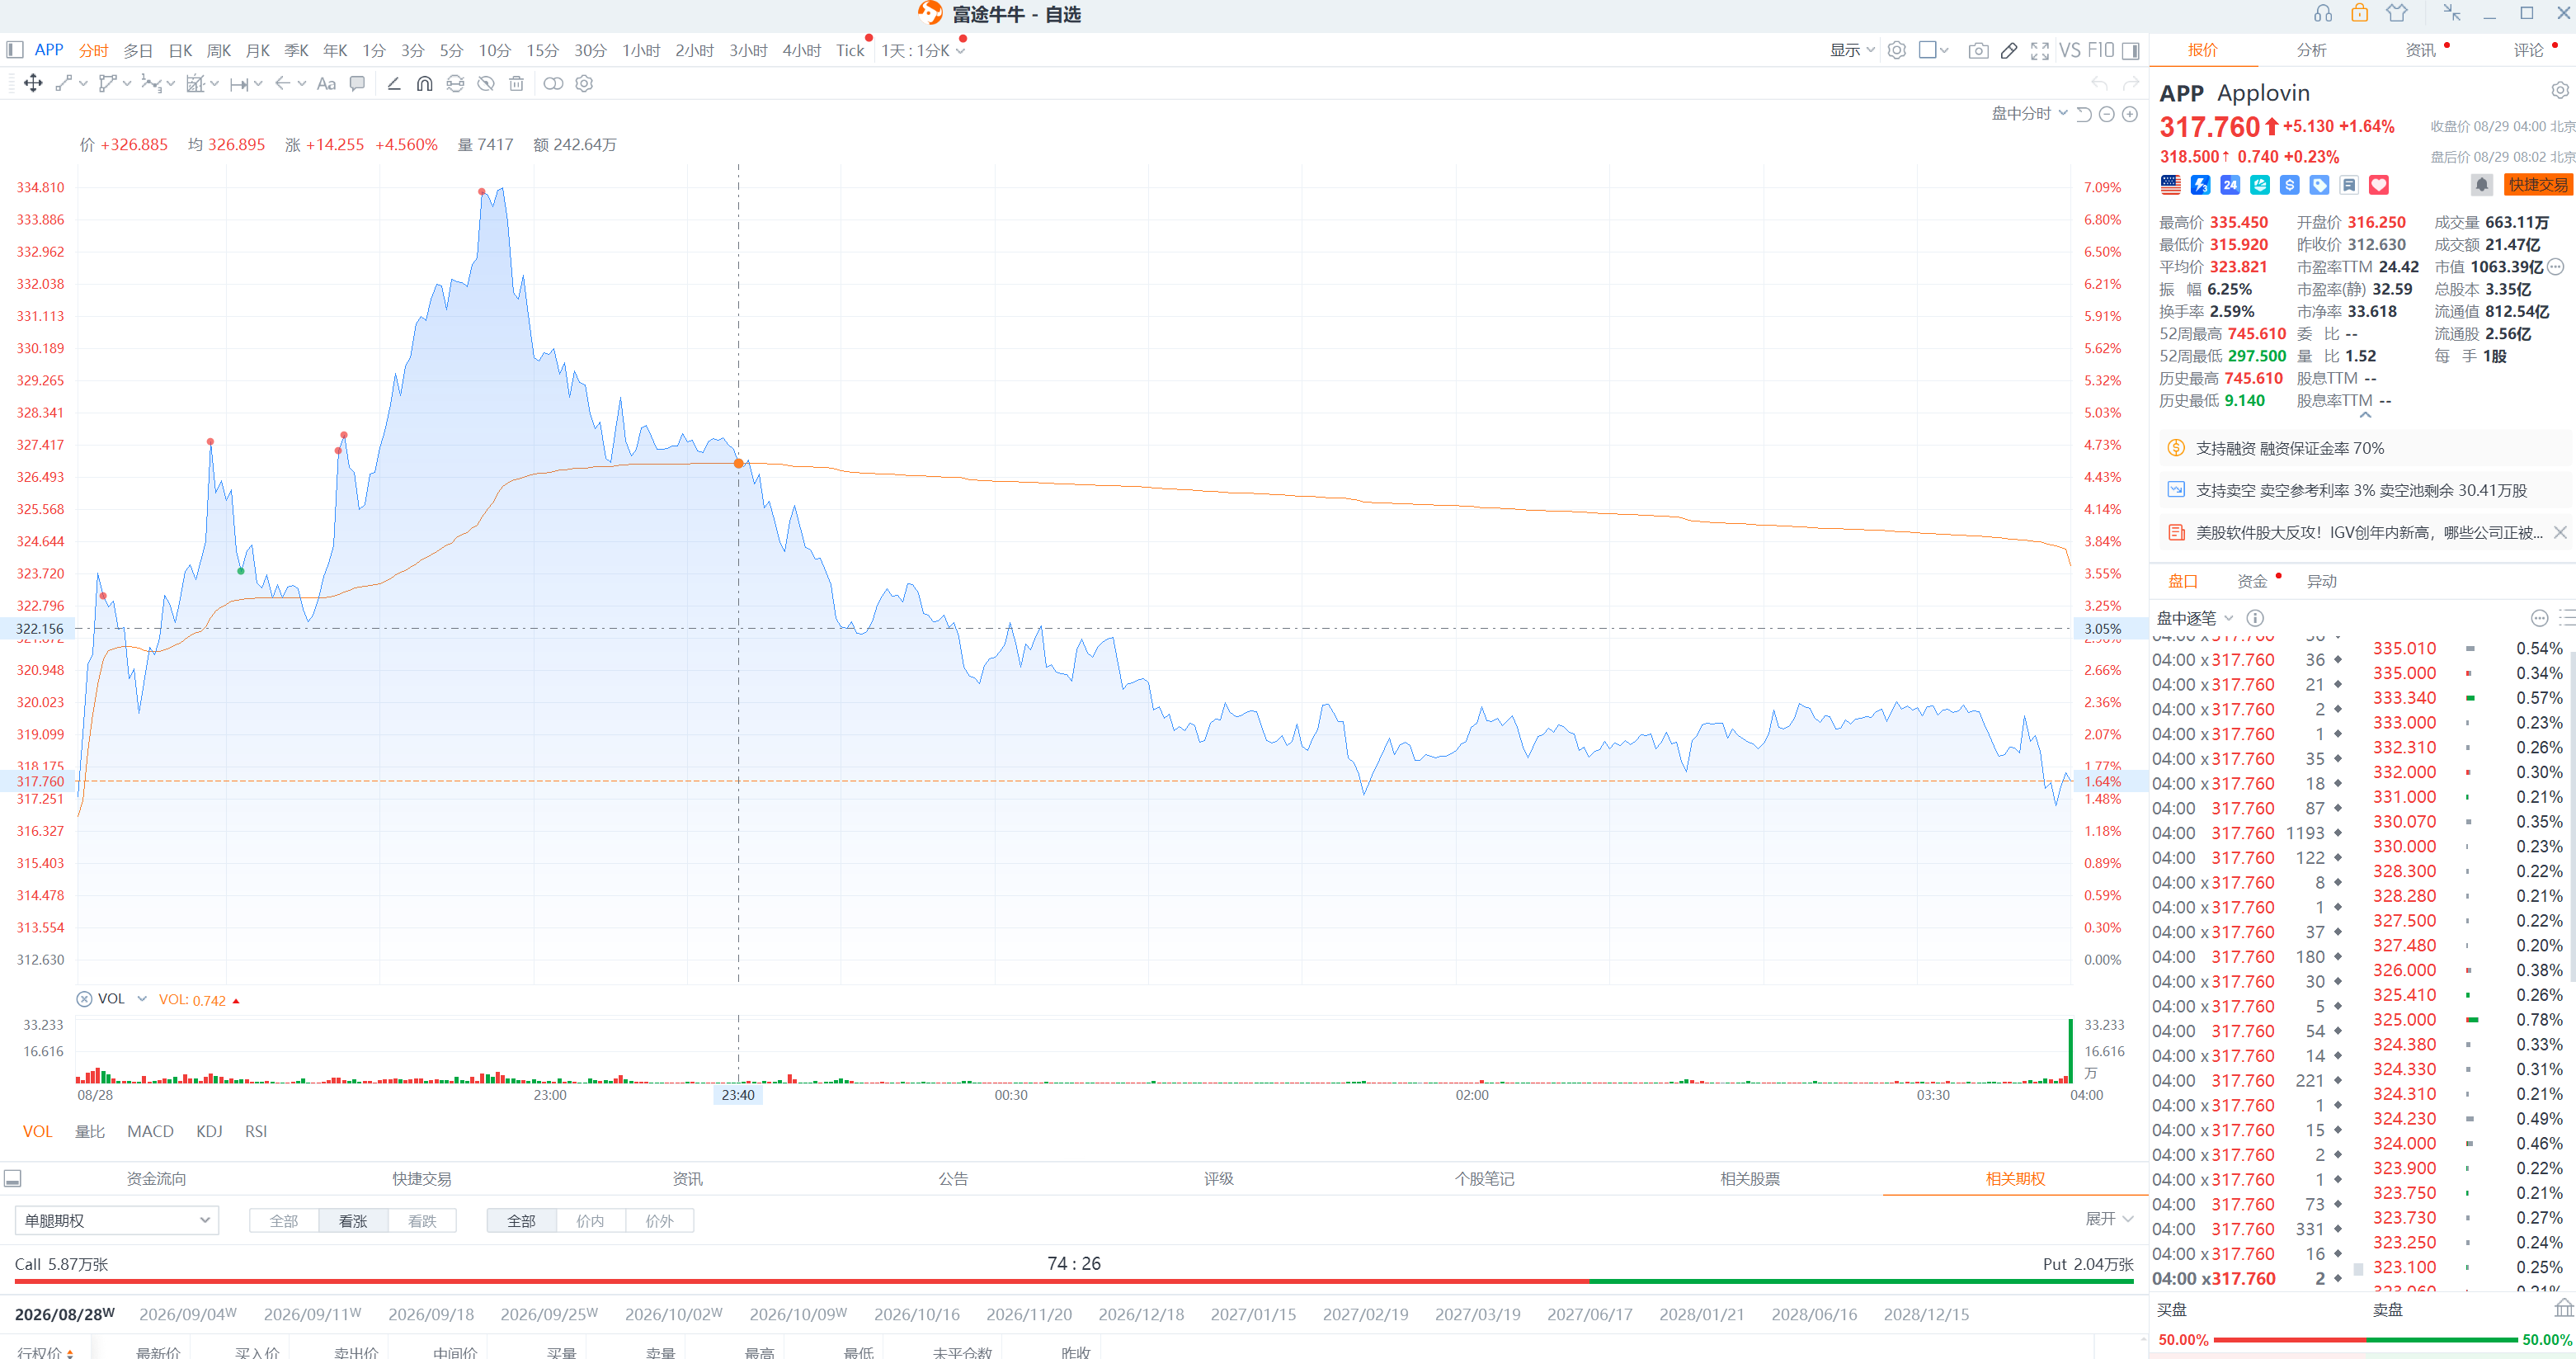Screen dimensions: 2576x1359
Task: Pick the trend line drawing tool
Action: click(63, 84)
